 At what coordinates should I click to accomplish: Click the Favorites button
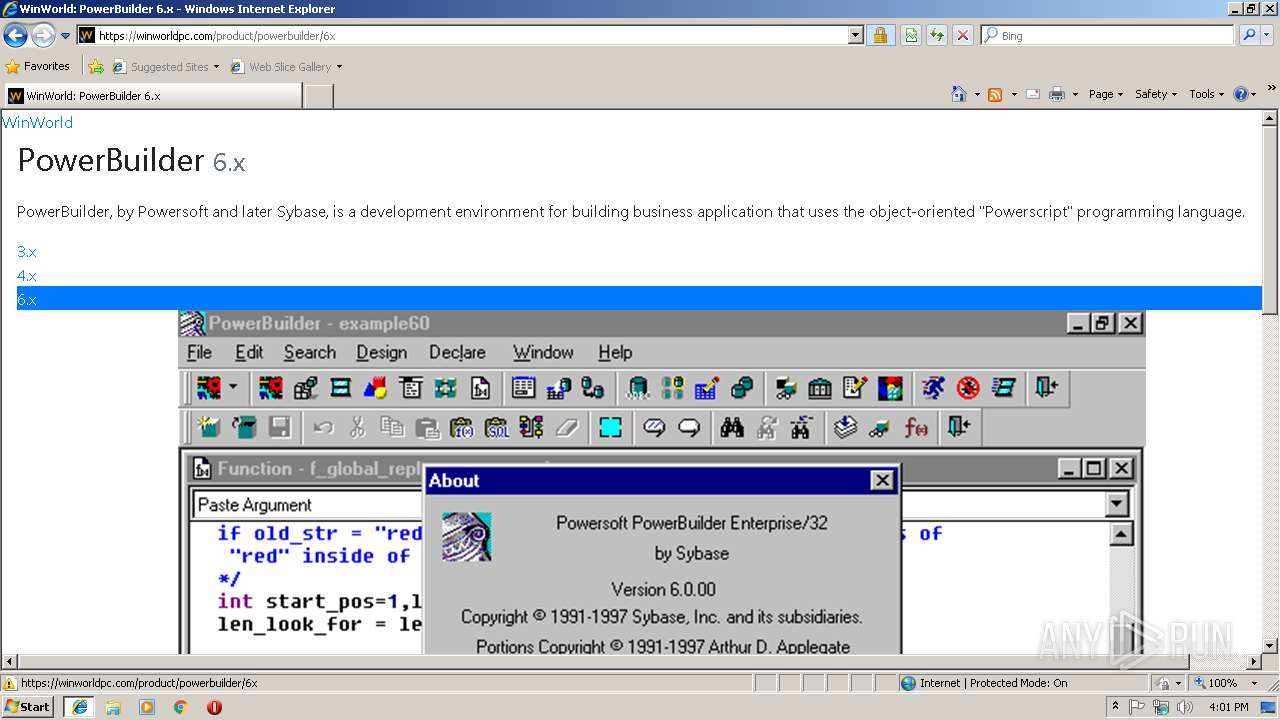[x=38, y=67]
